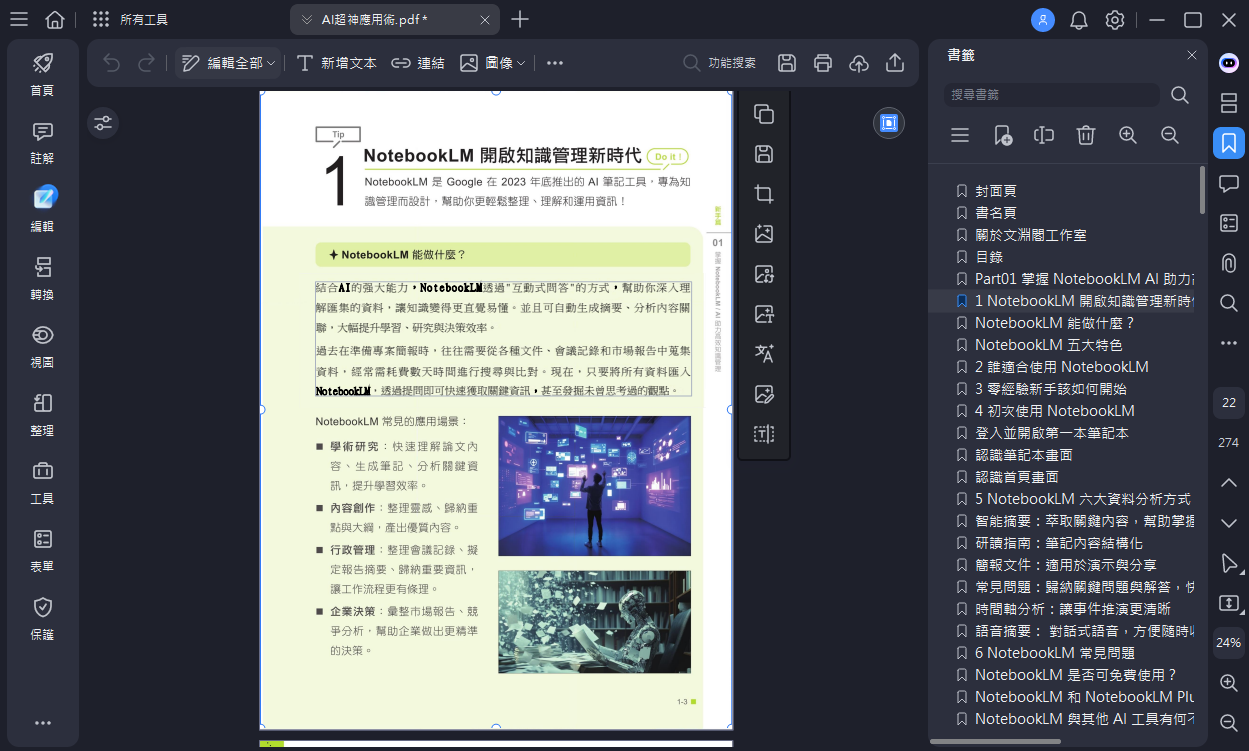
Task: Open the attachments paperclip panel
Action: (1229, 263)
